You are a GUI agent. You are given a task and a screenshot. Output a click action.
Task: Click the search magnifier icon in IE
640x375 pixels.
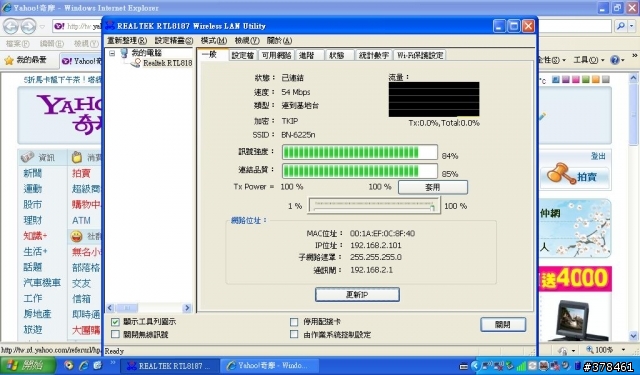(x=620, y=26)
